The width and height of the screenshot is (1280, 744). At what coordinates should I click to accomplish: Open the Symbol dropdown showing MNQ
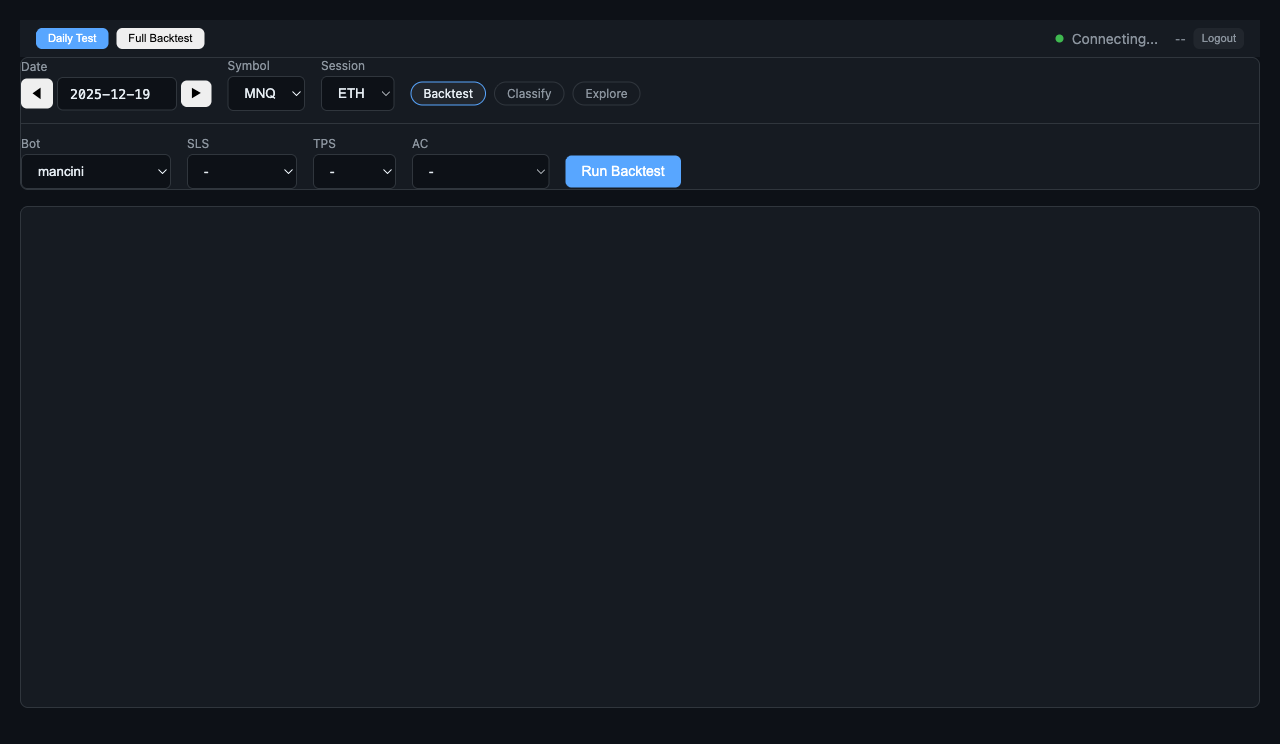point(266,93)
